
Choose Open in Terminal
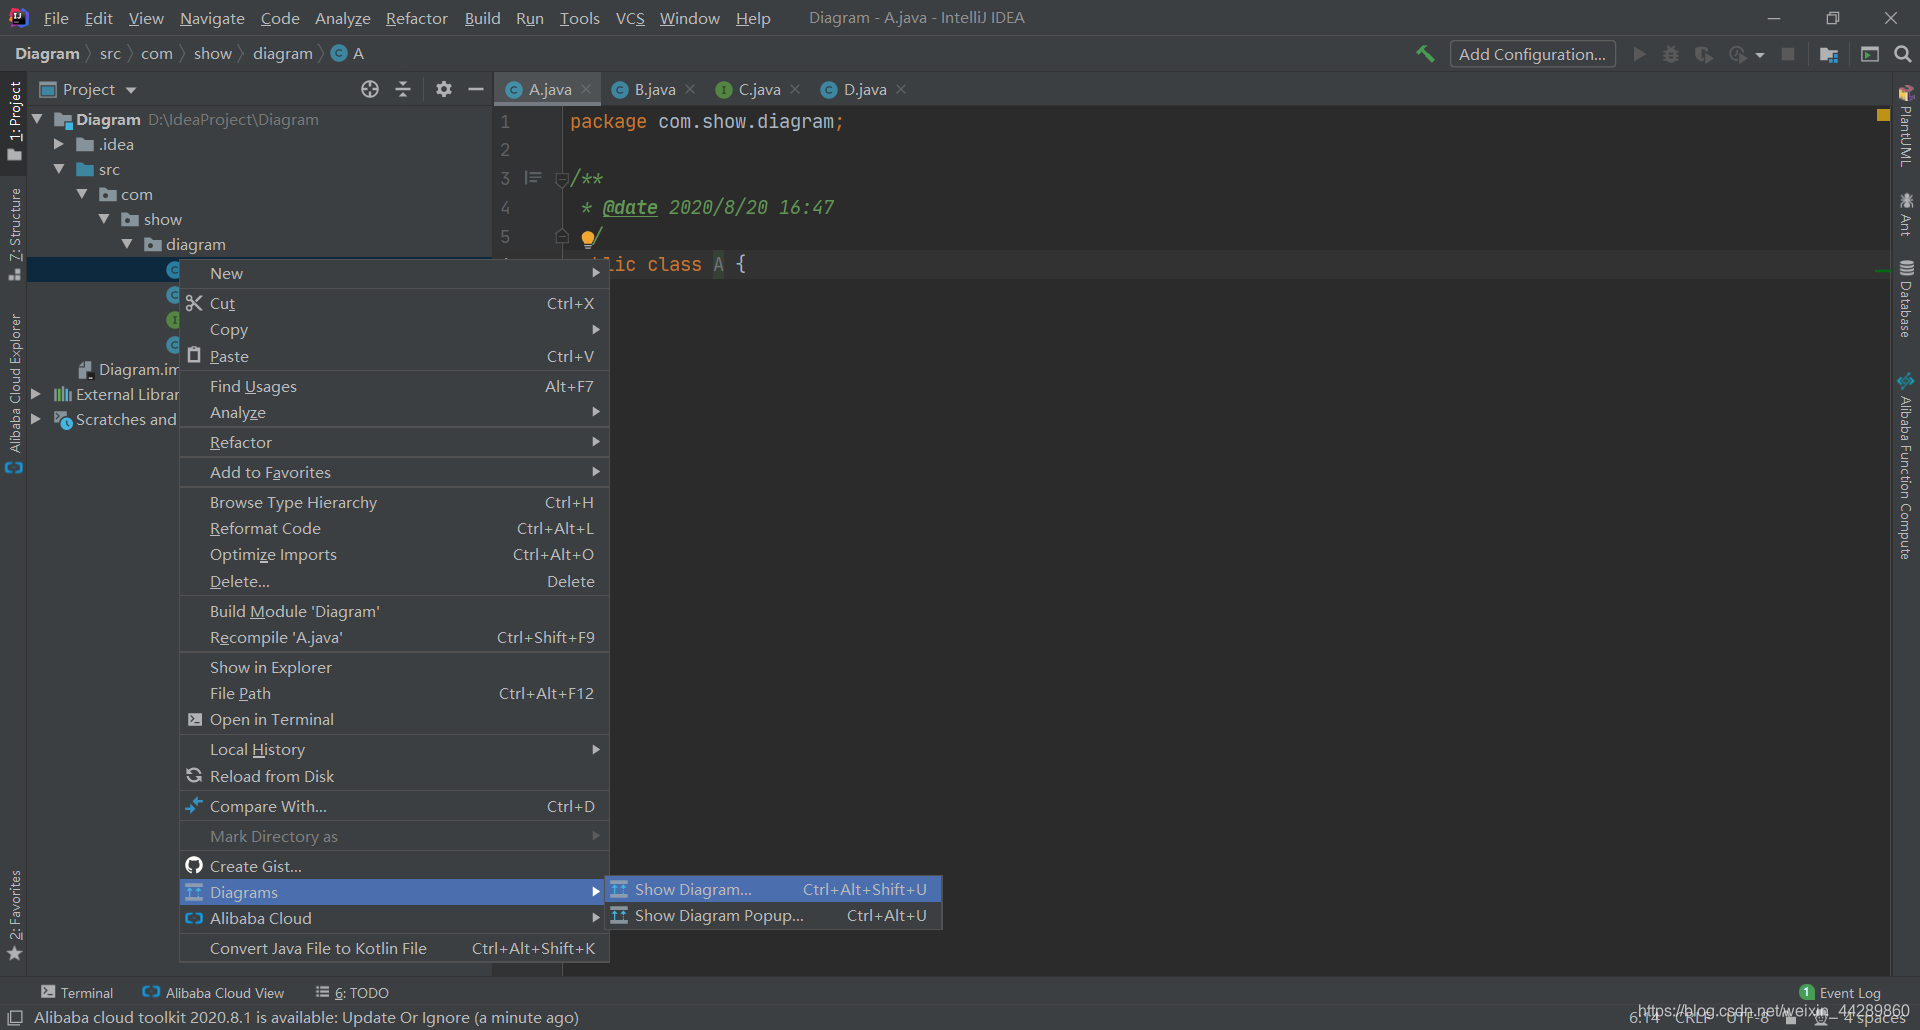point(394,719)
